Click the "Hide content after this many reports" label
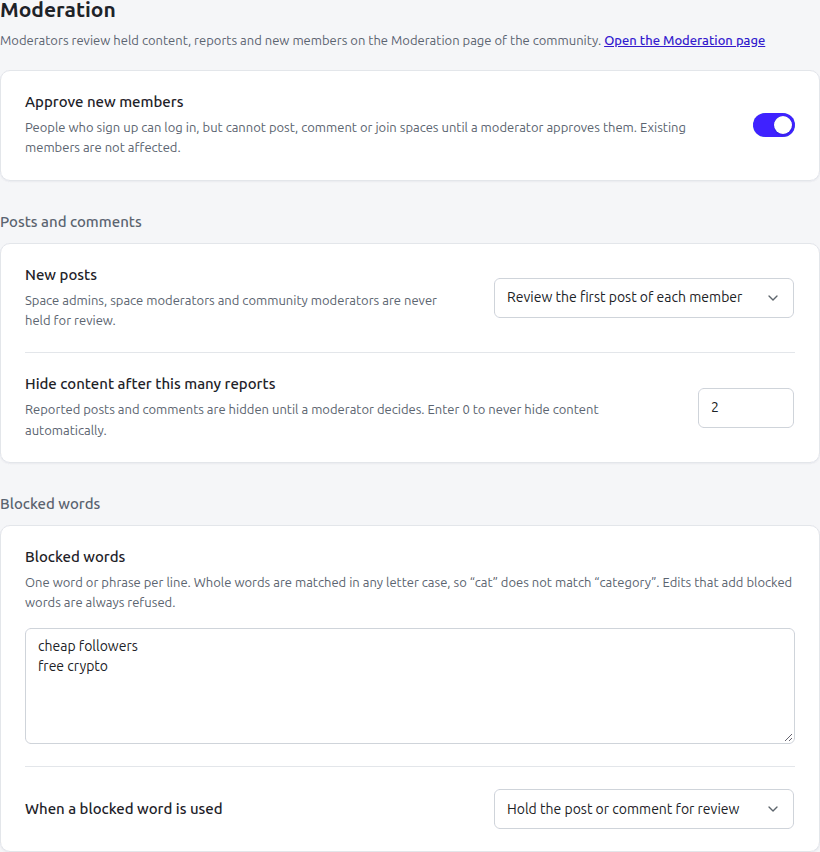This screenshot has height=852, width=820. (150, 384)
